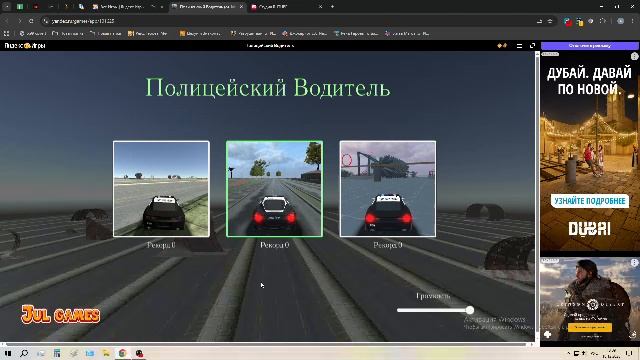Image resolution: width=640 pixels, height=360 pixels.
Task: Click the horizontal page scrollbar
Action: point(266,345)
